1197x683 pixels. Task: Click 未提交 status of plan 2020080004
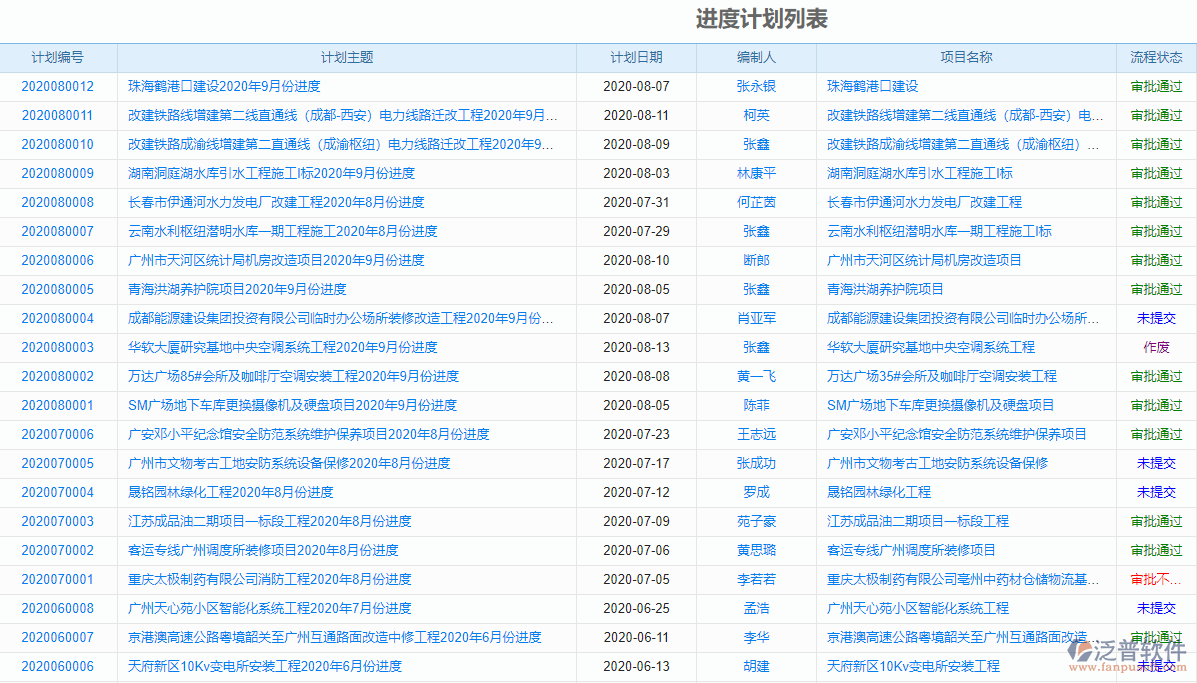coord(1155,318)
